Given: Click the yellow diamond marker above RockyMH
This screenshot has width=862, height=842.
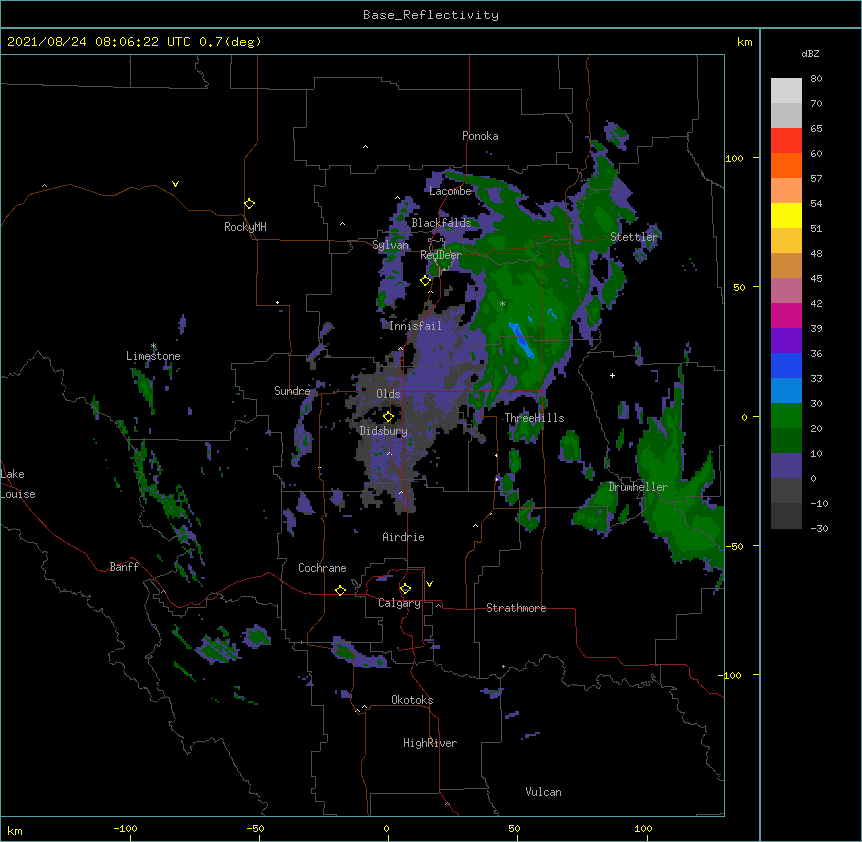Looking at the screenshot, I should [249, 204].
